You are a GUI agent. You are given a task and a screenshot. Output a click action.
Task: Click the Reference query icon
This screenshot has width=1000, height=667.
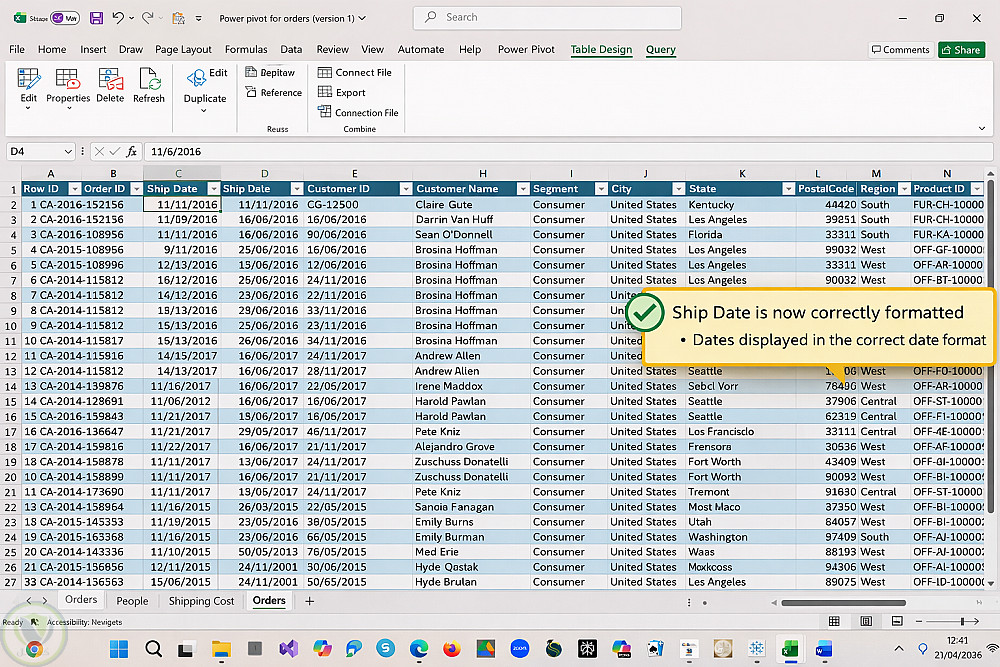coord(251,93)
